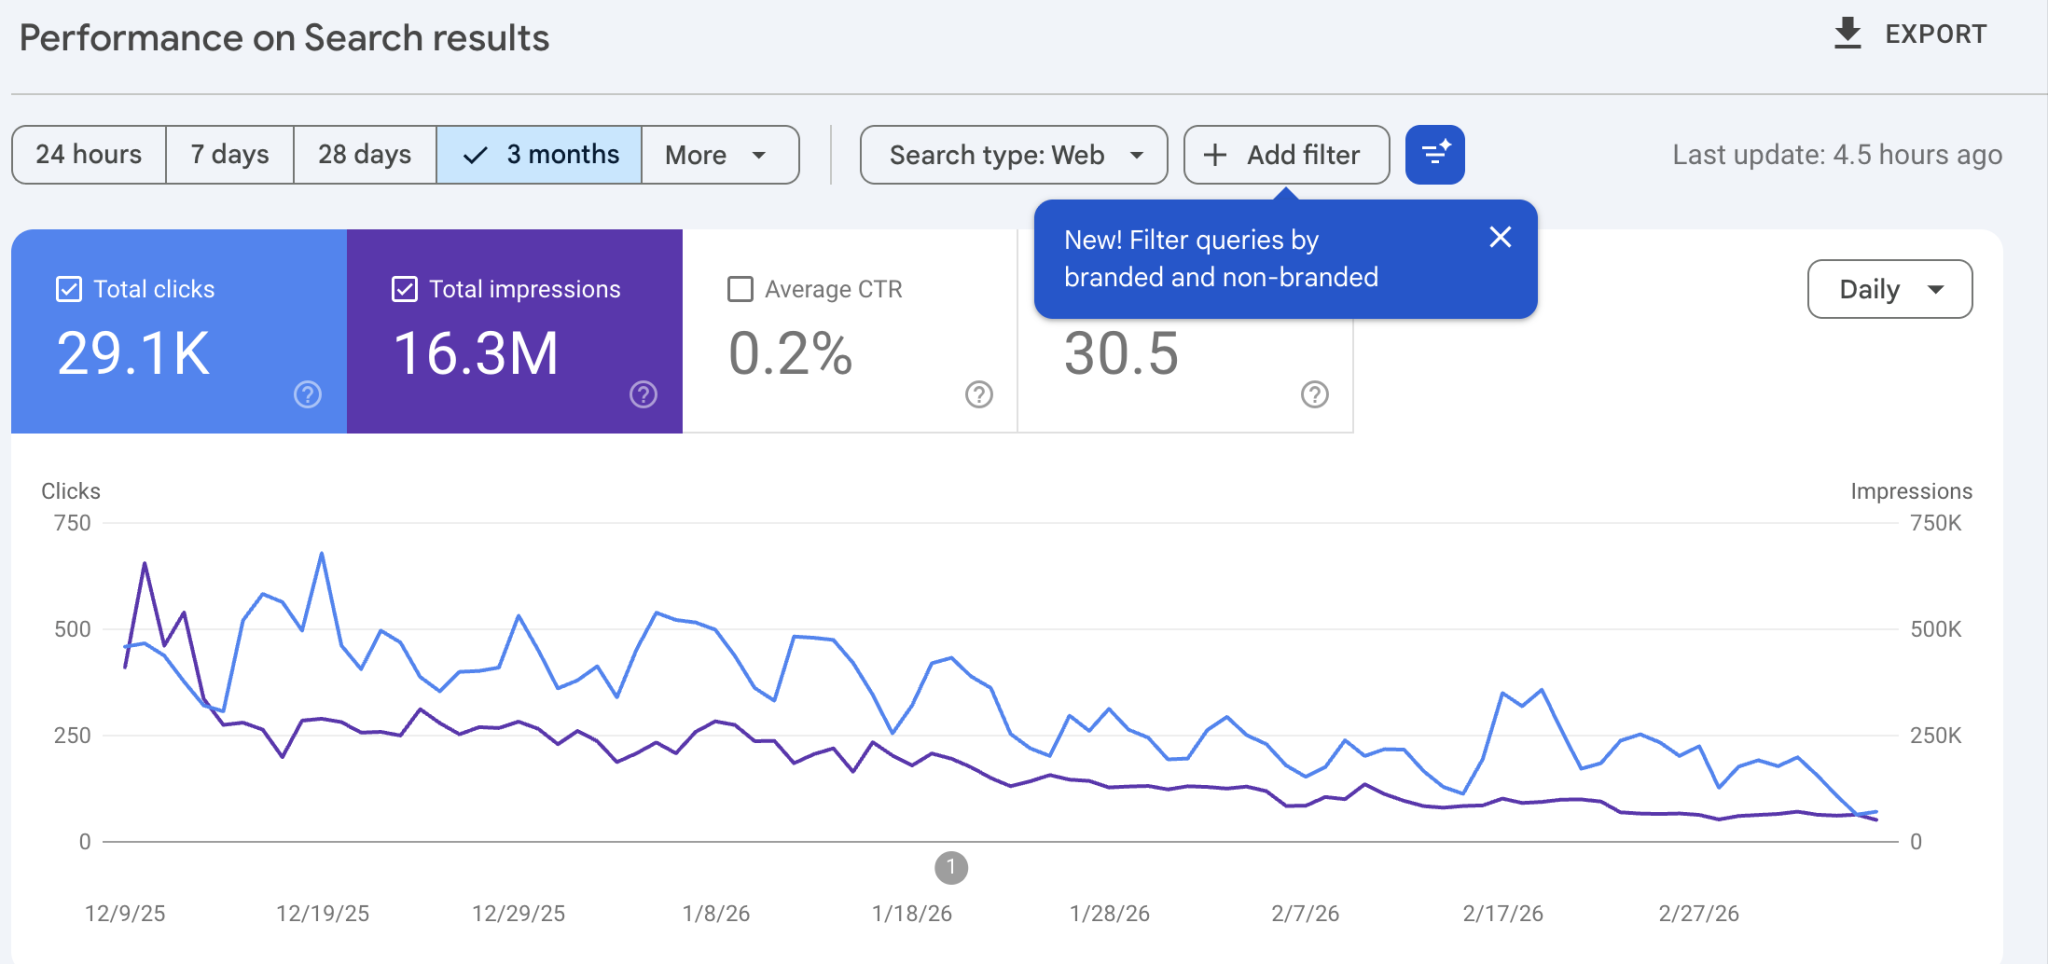Enable the Average CTR checkbox
The height and width of the screenshot is (964, 2048).
click(x=740, y=289)
